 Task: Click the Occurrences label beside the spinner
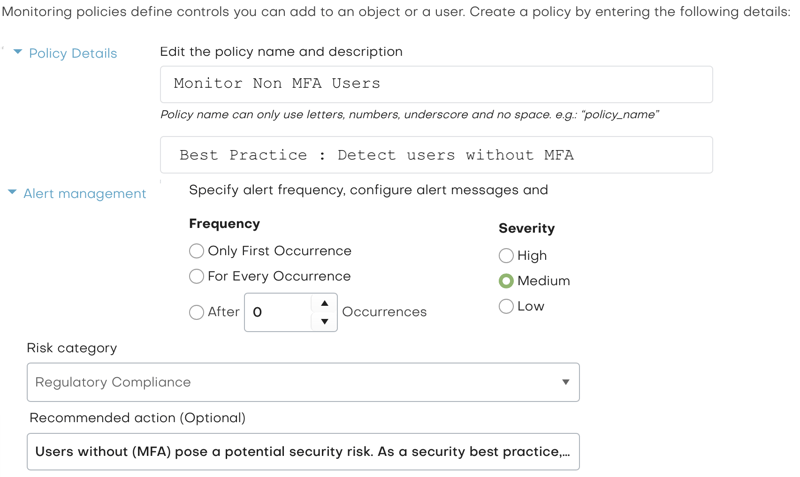pos(384,312)
